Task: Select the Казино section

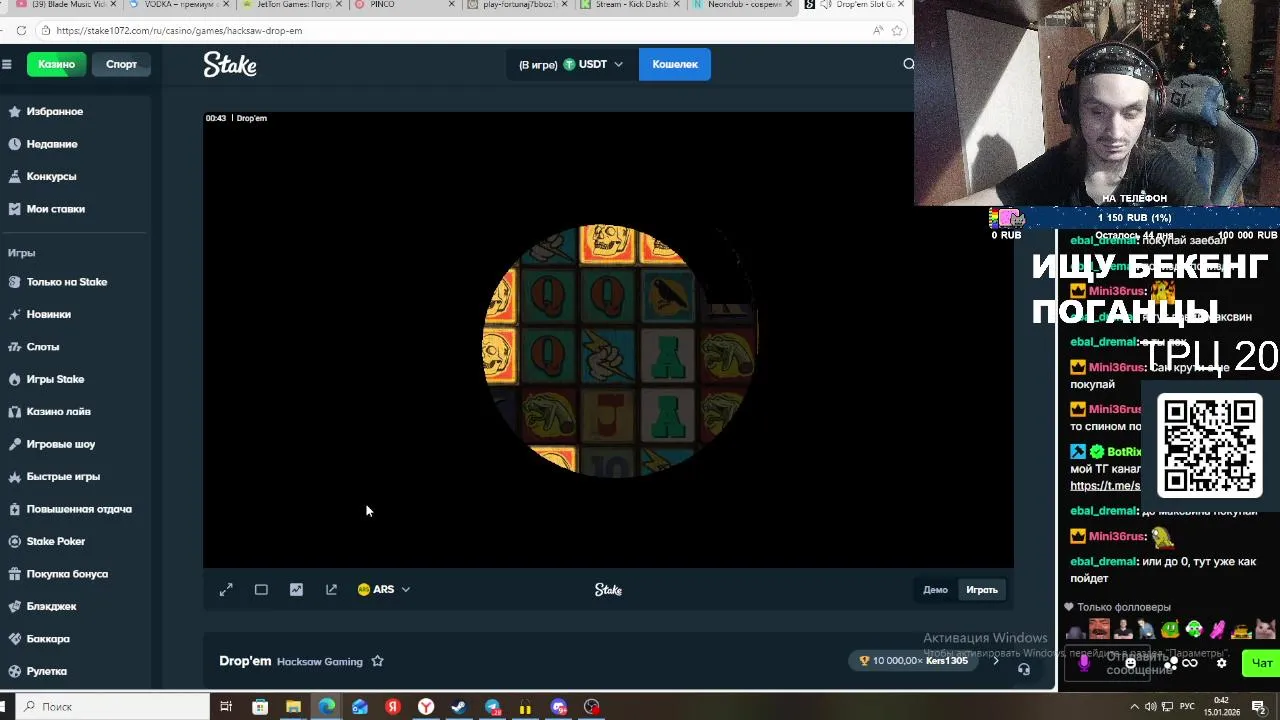Action: click(x=56, y=64)
